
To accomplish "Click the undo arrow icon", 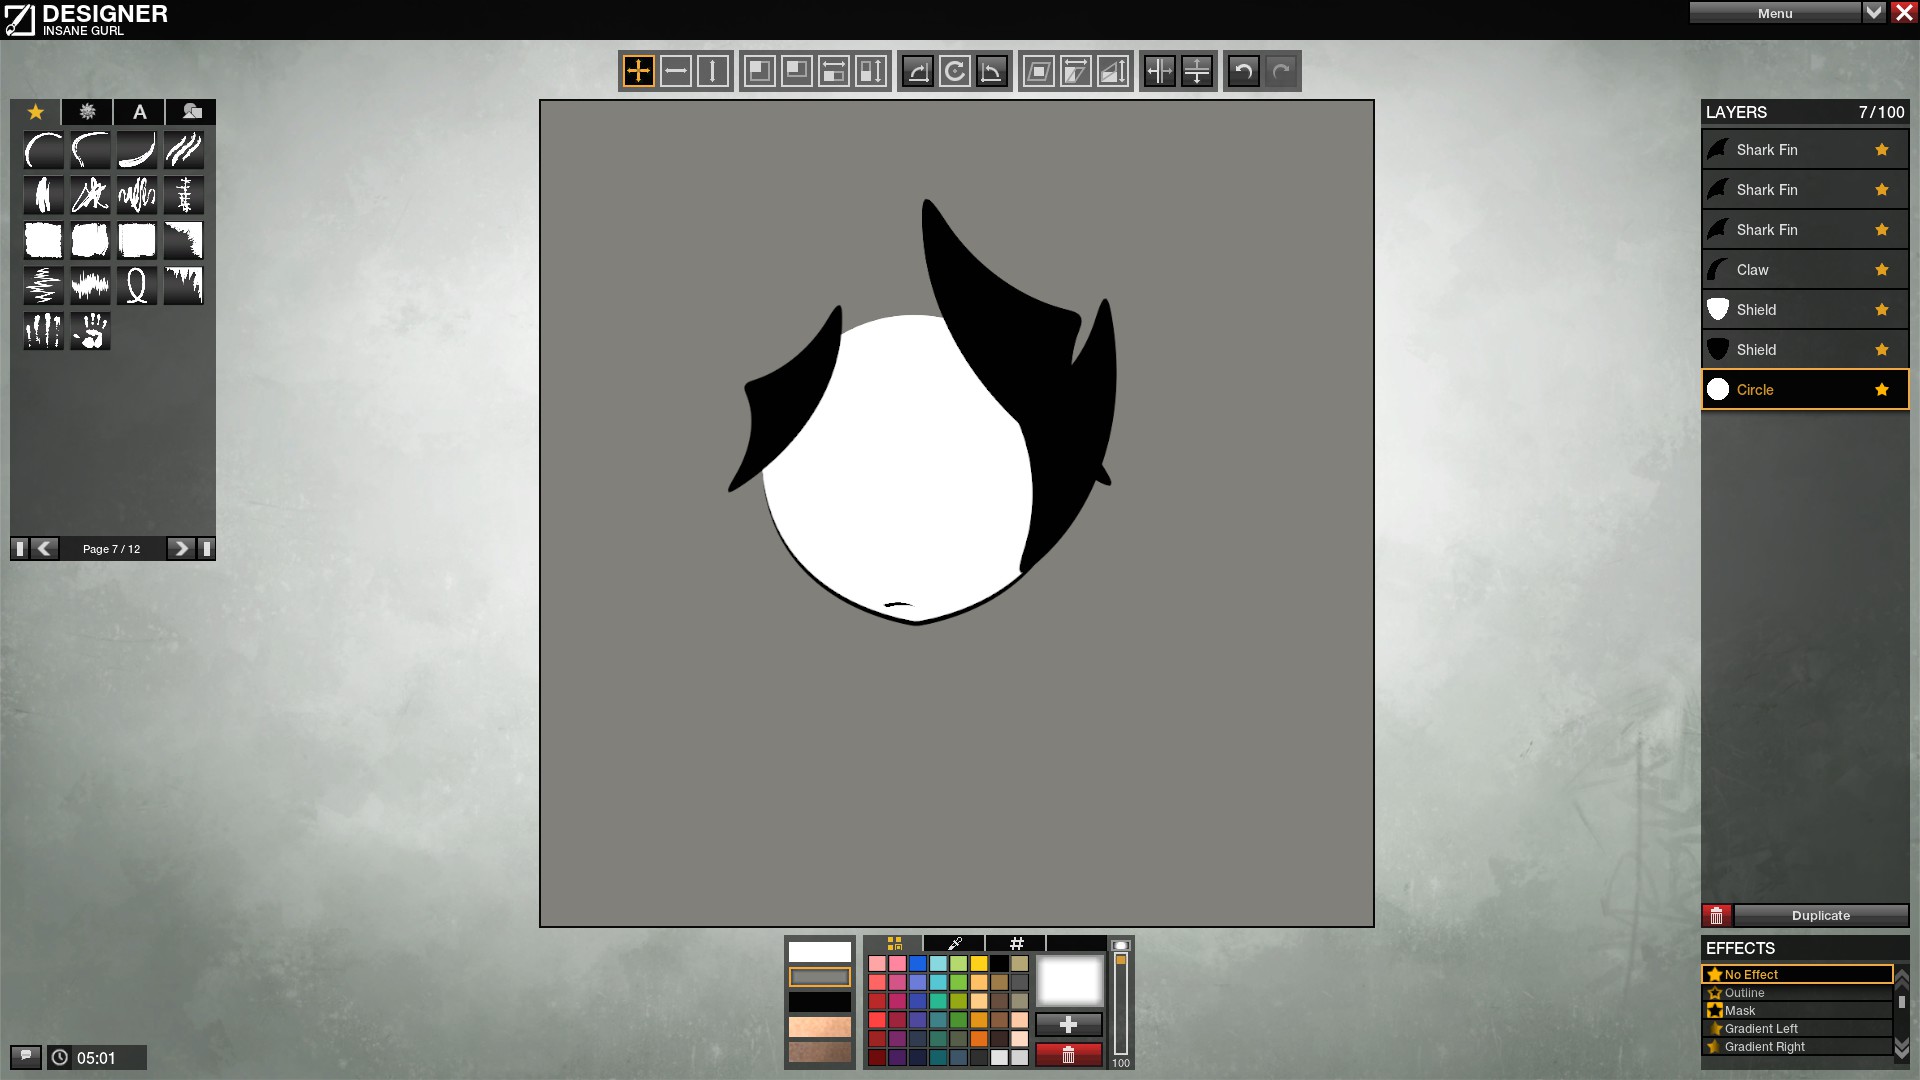I will point(1243,71).
